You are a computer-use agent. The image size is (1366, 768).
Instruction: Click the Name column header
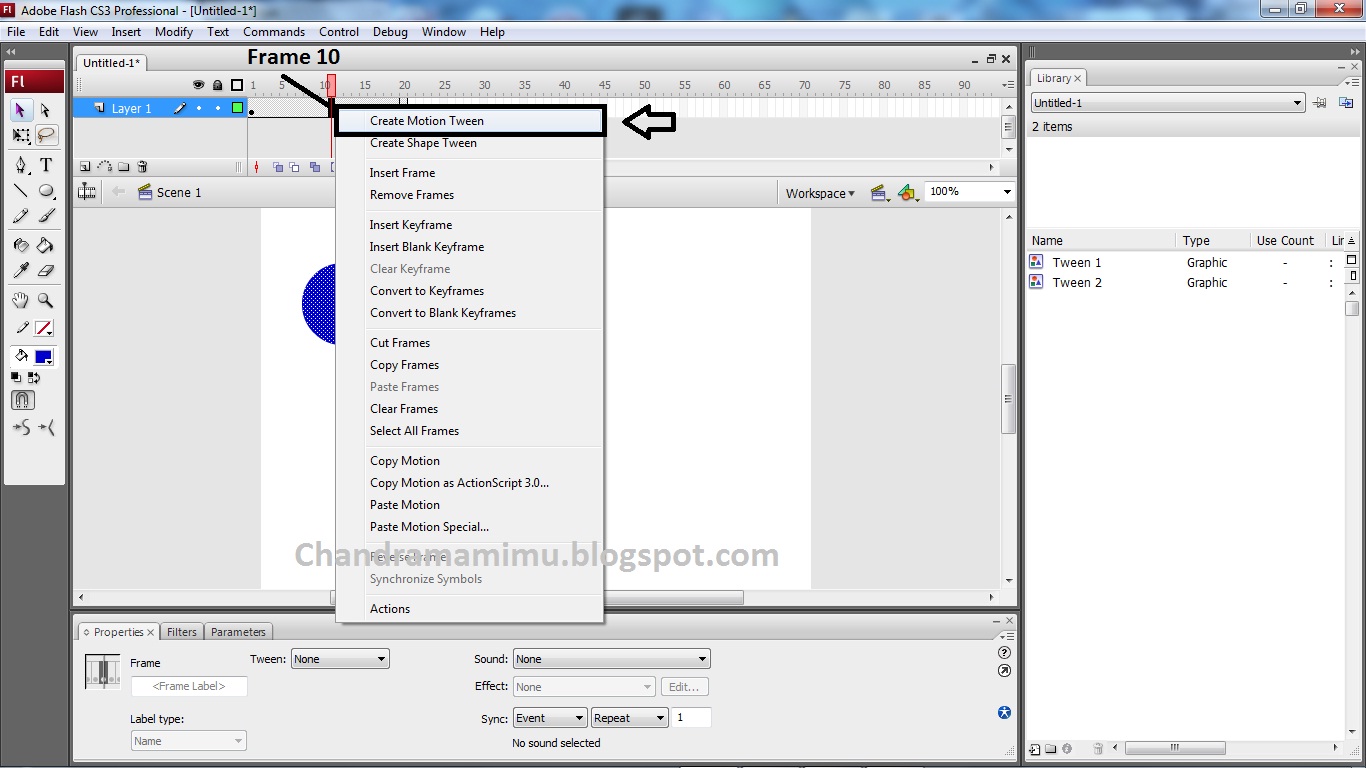(x=1100, y=241)
